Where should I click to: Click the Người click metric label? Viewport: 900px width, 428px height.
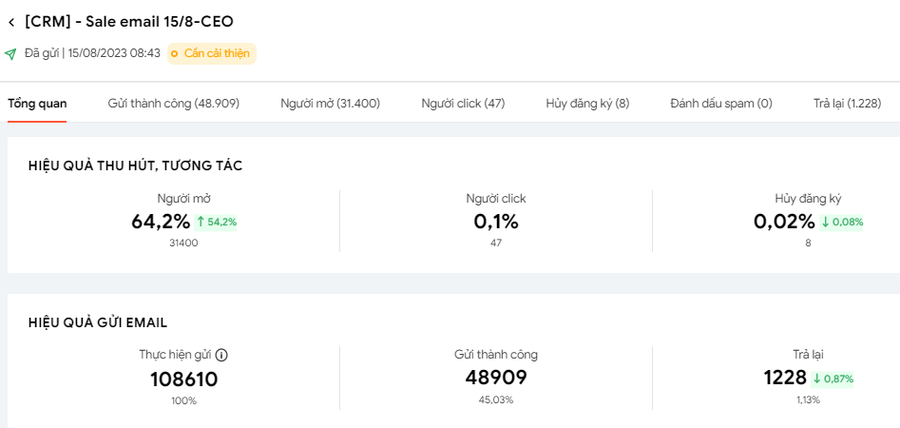496,199
